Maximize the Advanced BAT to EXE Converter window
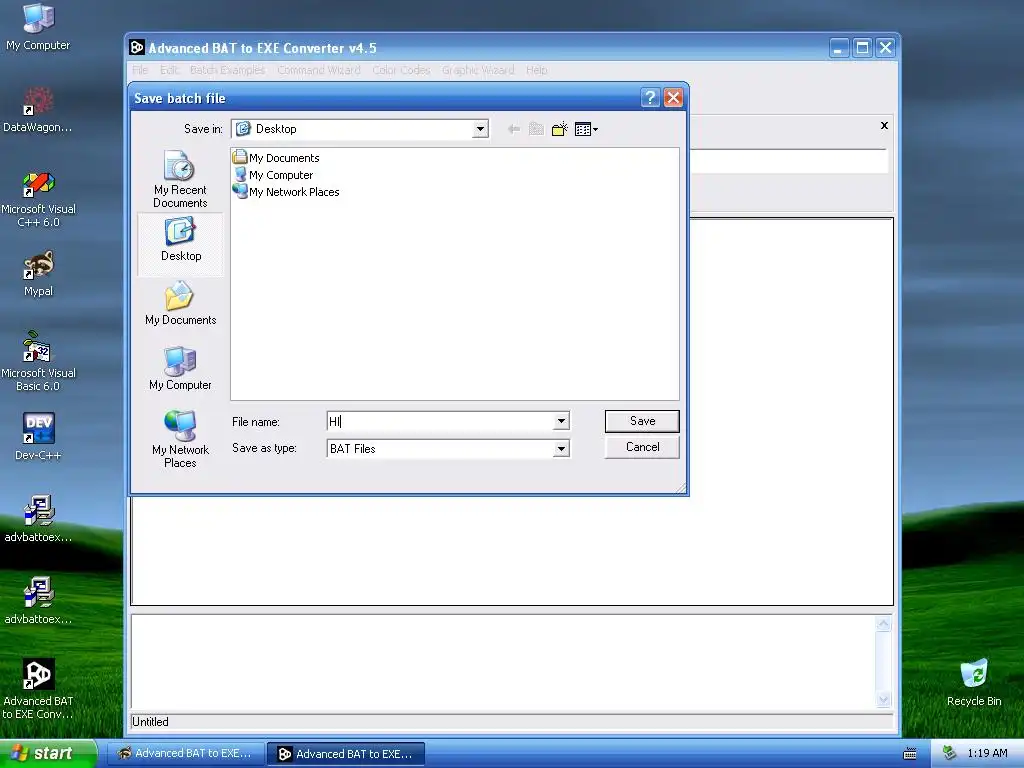The width and height of the screenshot is (1024, 768). 862,48
